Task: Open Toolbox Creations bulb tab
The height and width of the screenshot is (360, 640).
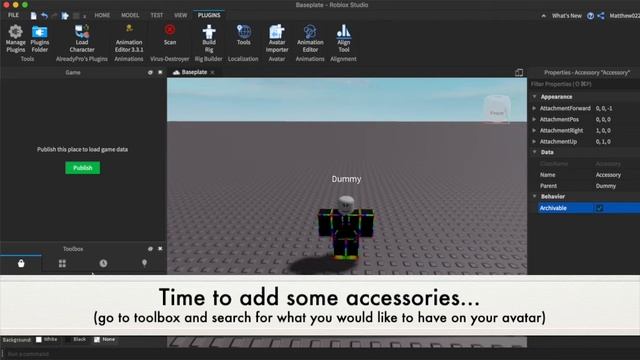Action: tap(144, 263)
